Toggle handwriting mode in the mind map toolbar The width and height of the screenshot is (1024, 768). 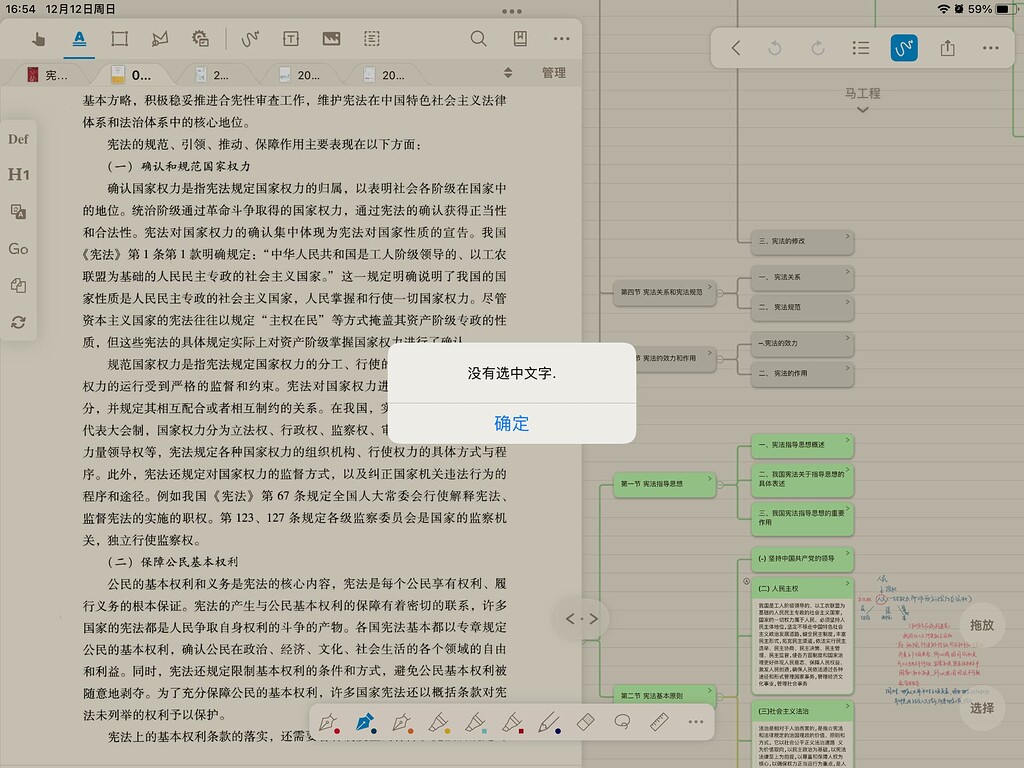pos(903,48)
